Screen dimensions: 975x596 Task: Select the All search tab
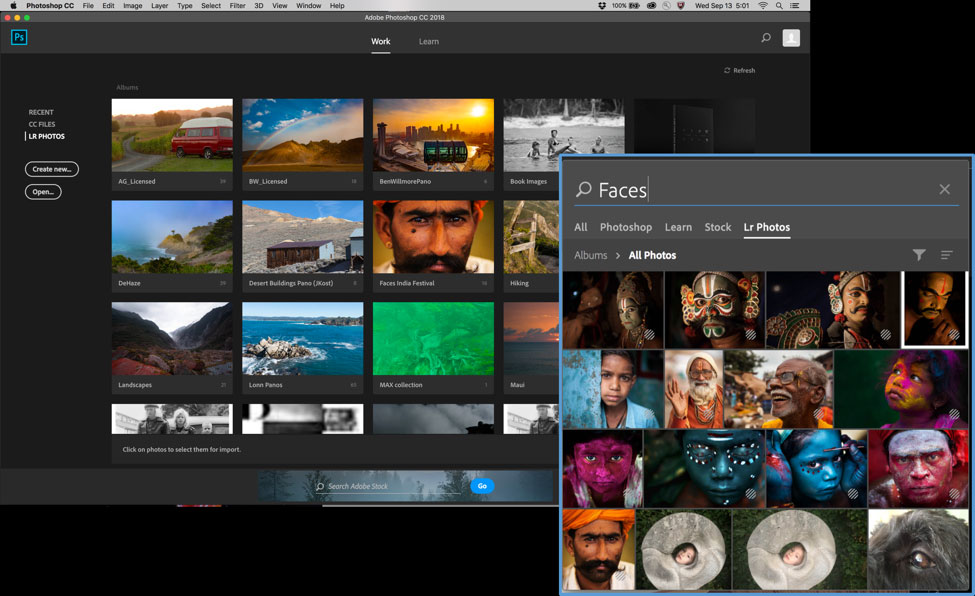[x=581, y=227]
